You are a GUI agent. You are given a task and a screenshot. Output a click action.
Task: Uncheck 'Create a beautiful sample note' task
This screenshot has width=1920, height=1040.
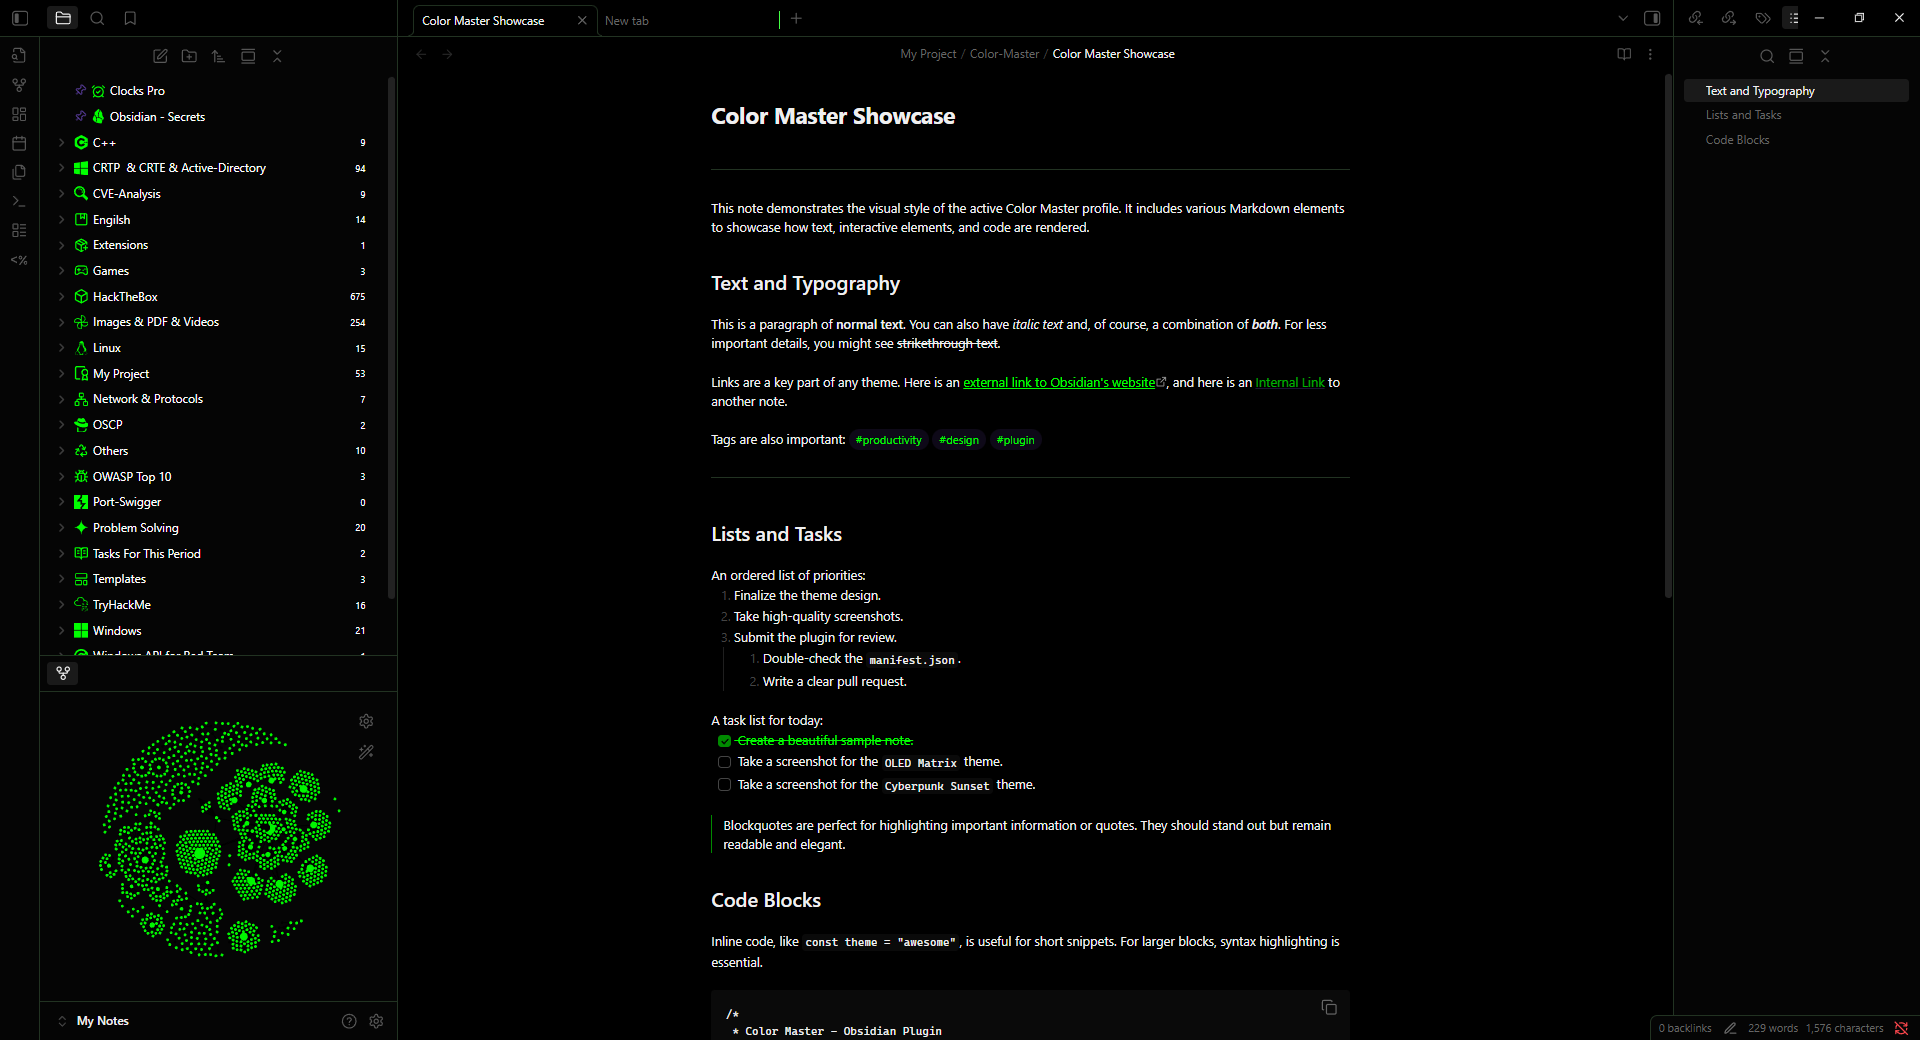[724, 741]
